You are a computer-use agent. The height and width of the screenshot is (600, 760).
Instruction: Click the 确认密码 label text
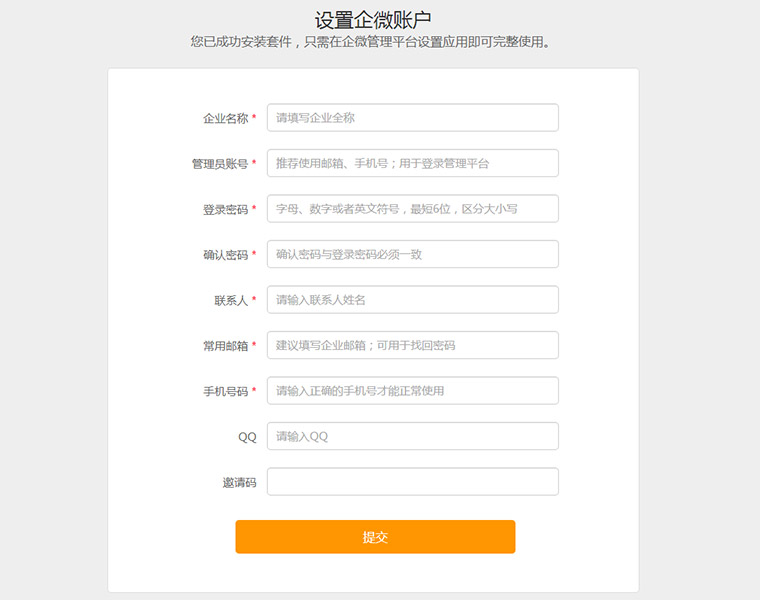[x=225, y=255]
